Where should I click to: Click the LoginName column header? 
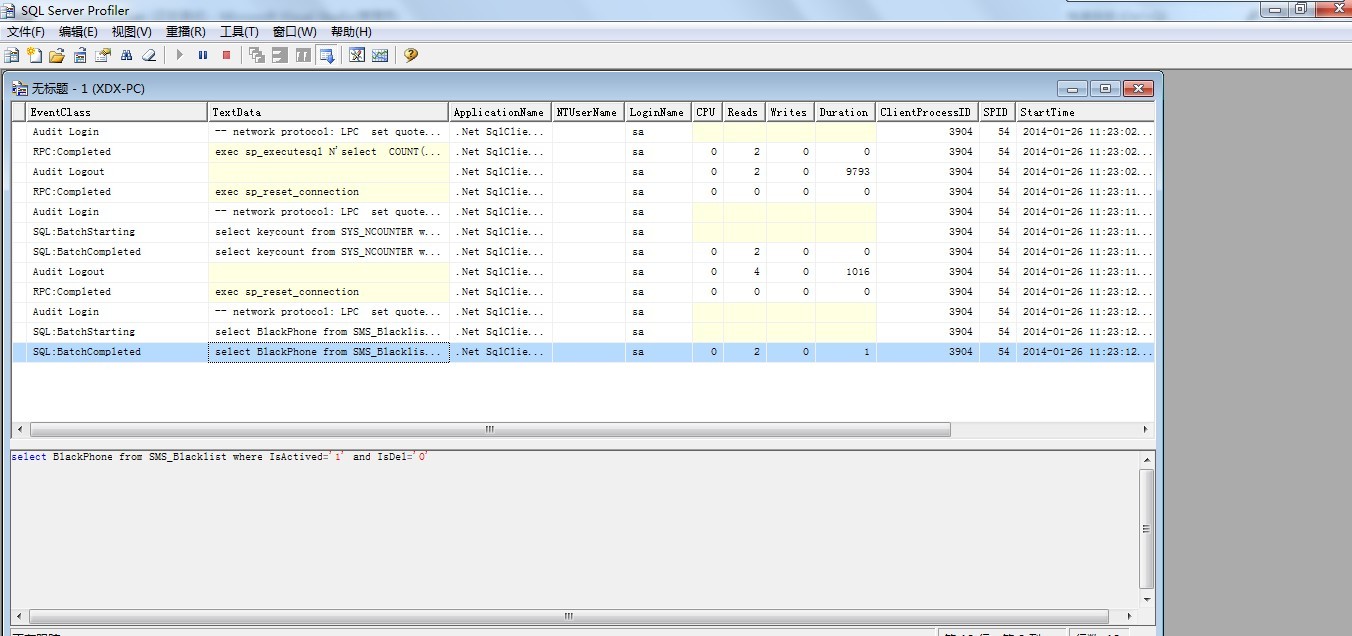(x=658, y=112)
